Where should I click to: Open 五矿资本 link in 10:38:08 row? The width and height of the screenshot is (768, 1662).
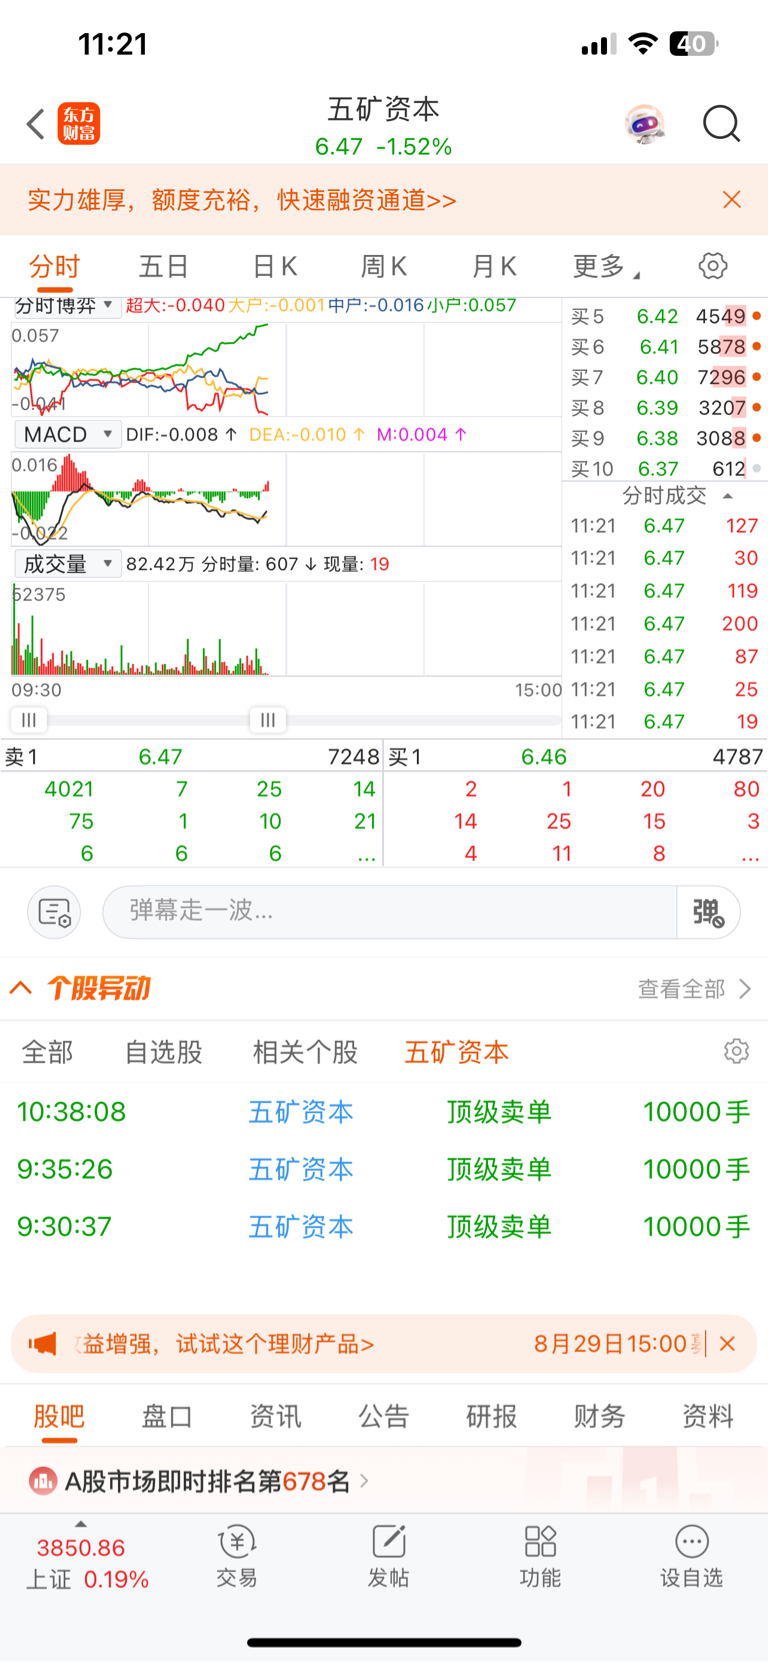(301, 1112)
